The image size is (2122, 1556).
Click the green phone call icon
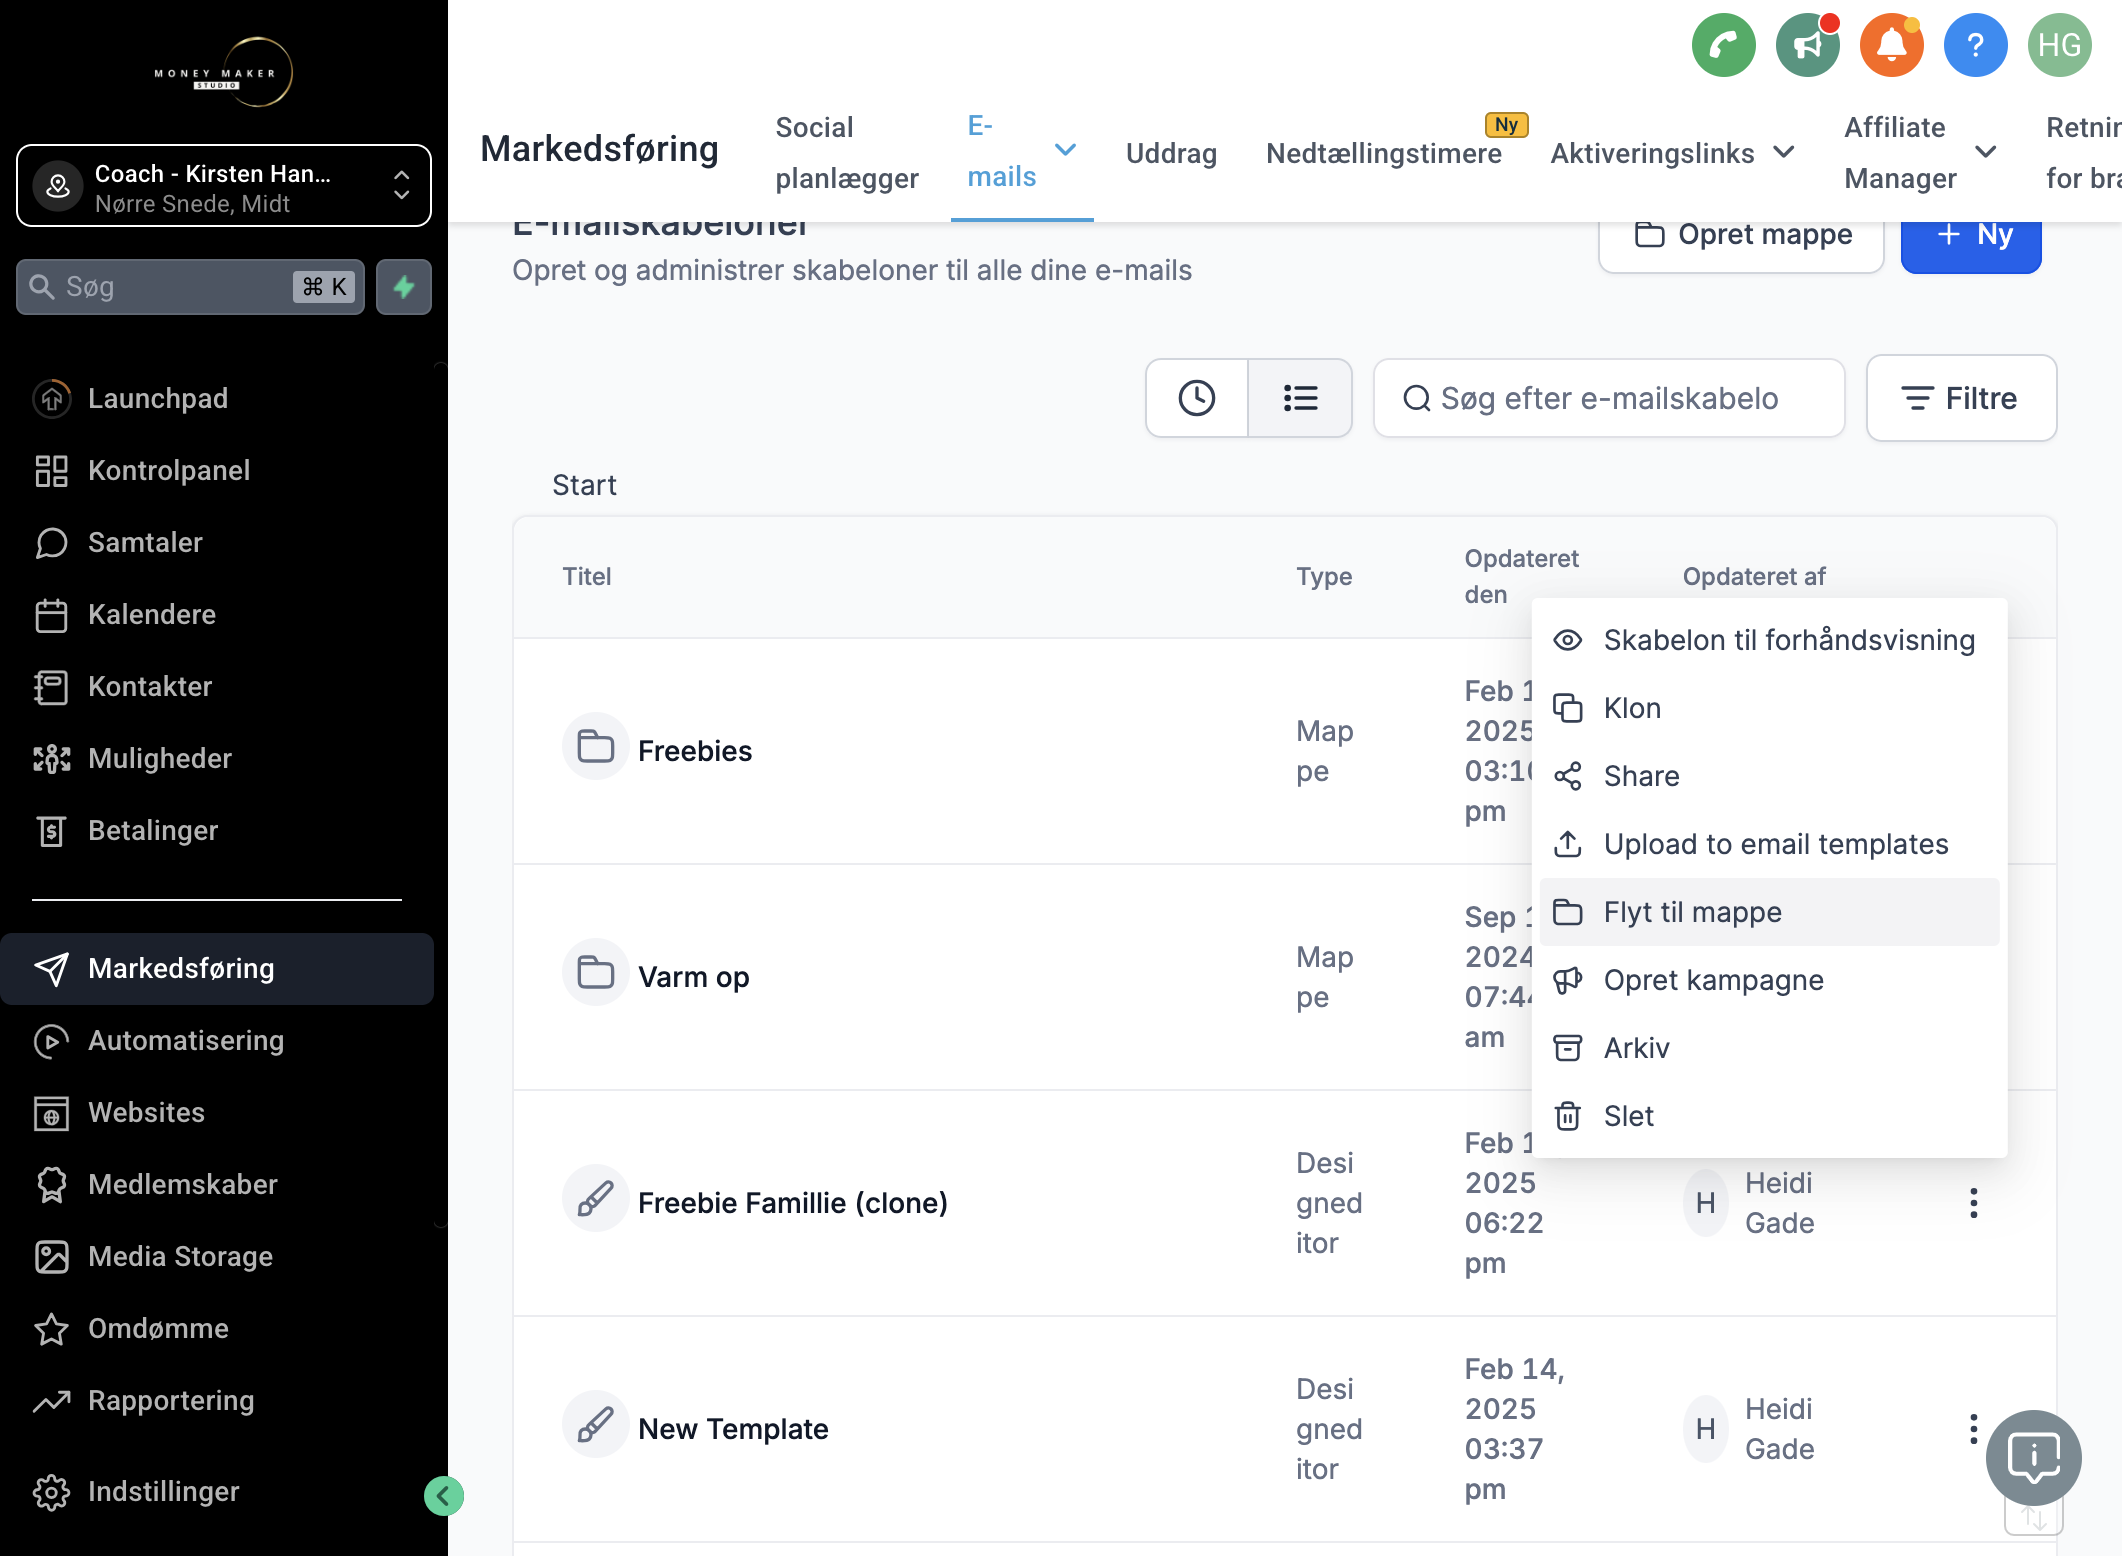[x=1723, y=45]
